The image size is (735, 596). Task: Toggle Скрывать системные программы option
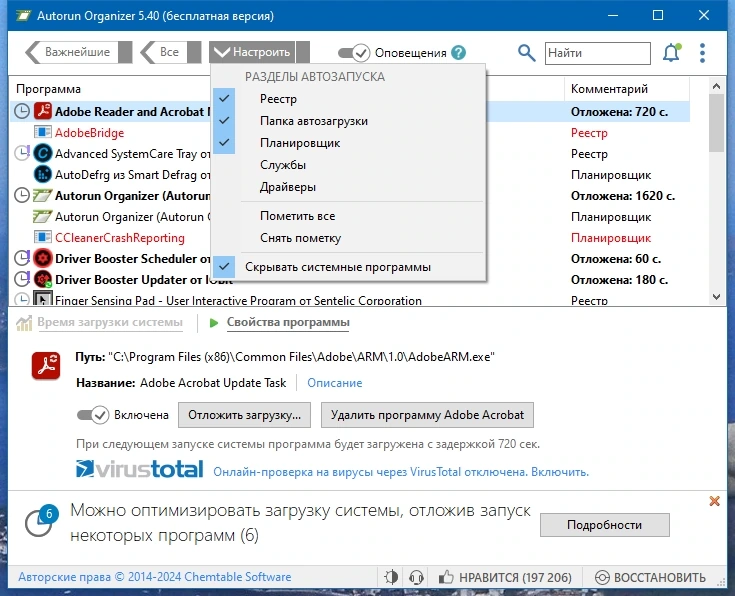pyautogui.click(x=349, y=267)
